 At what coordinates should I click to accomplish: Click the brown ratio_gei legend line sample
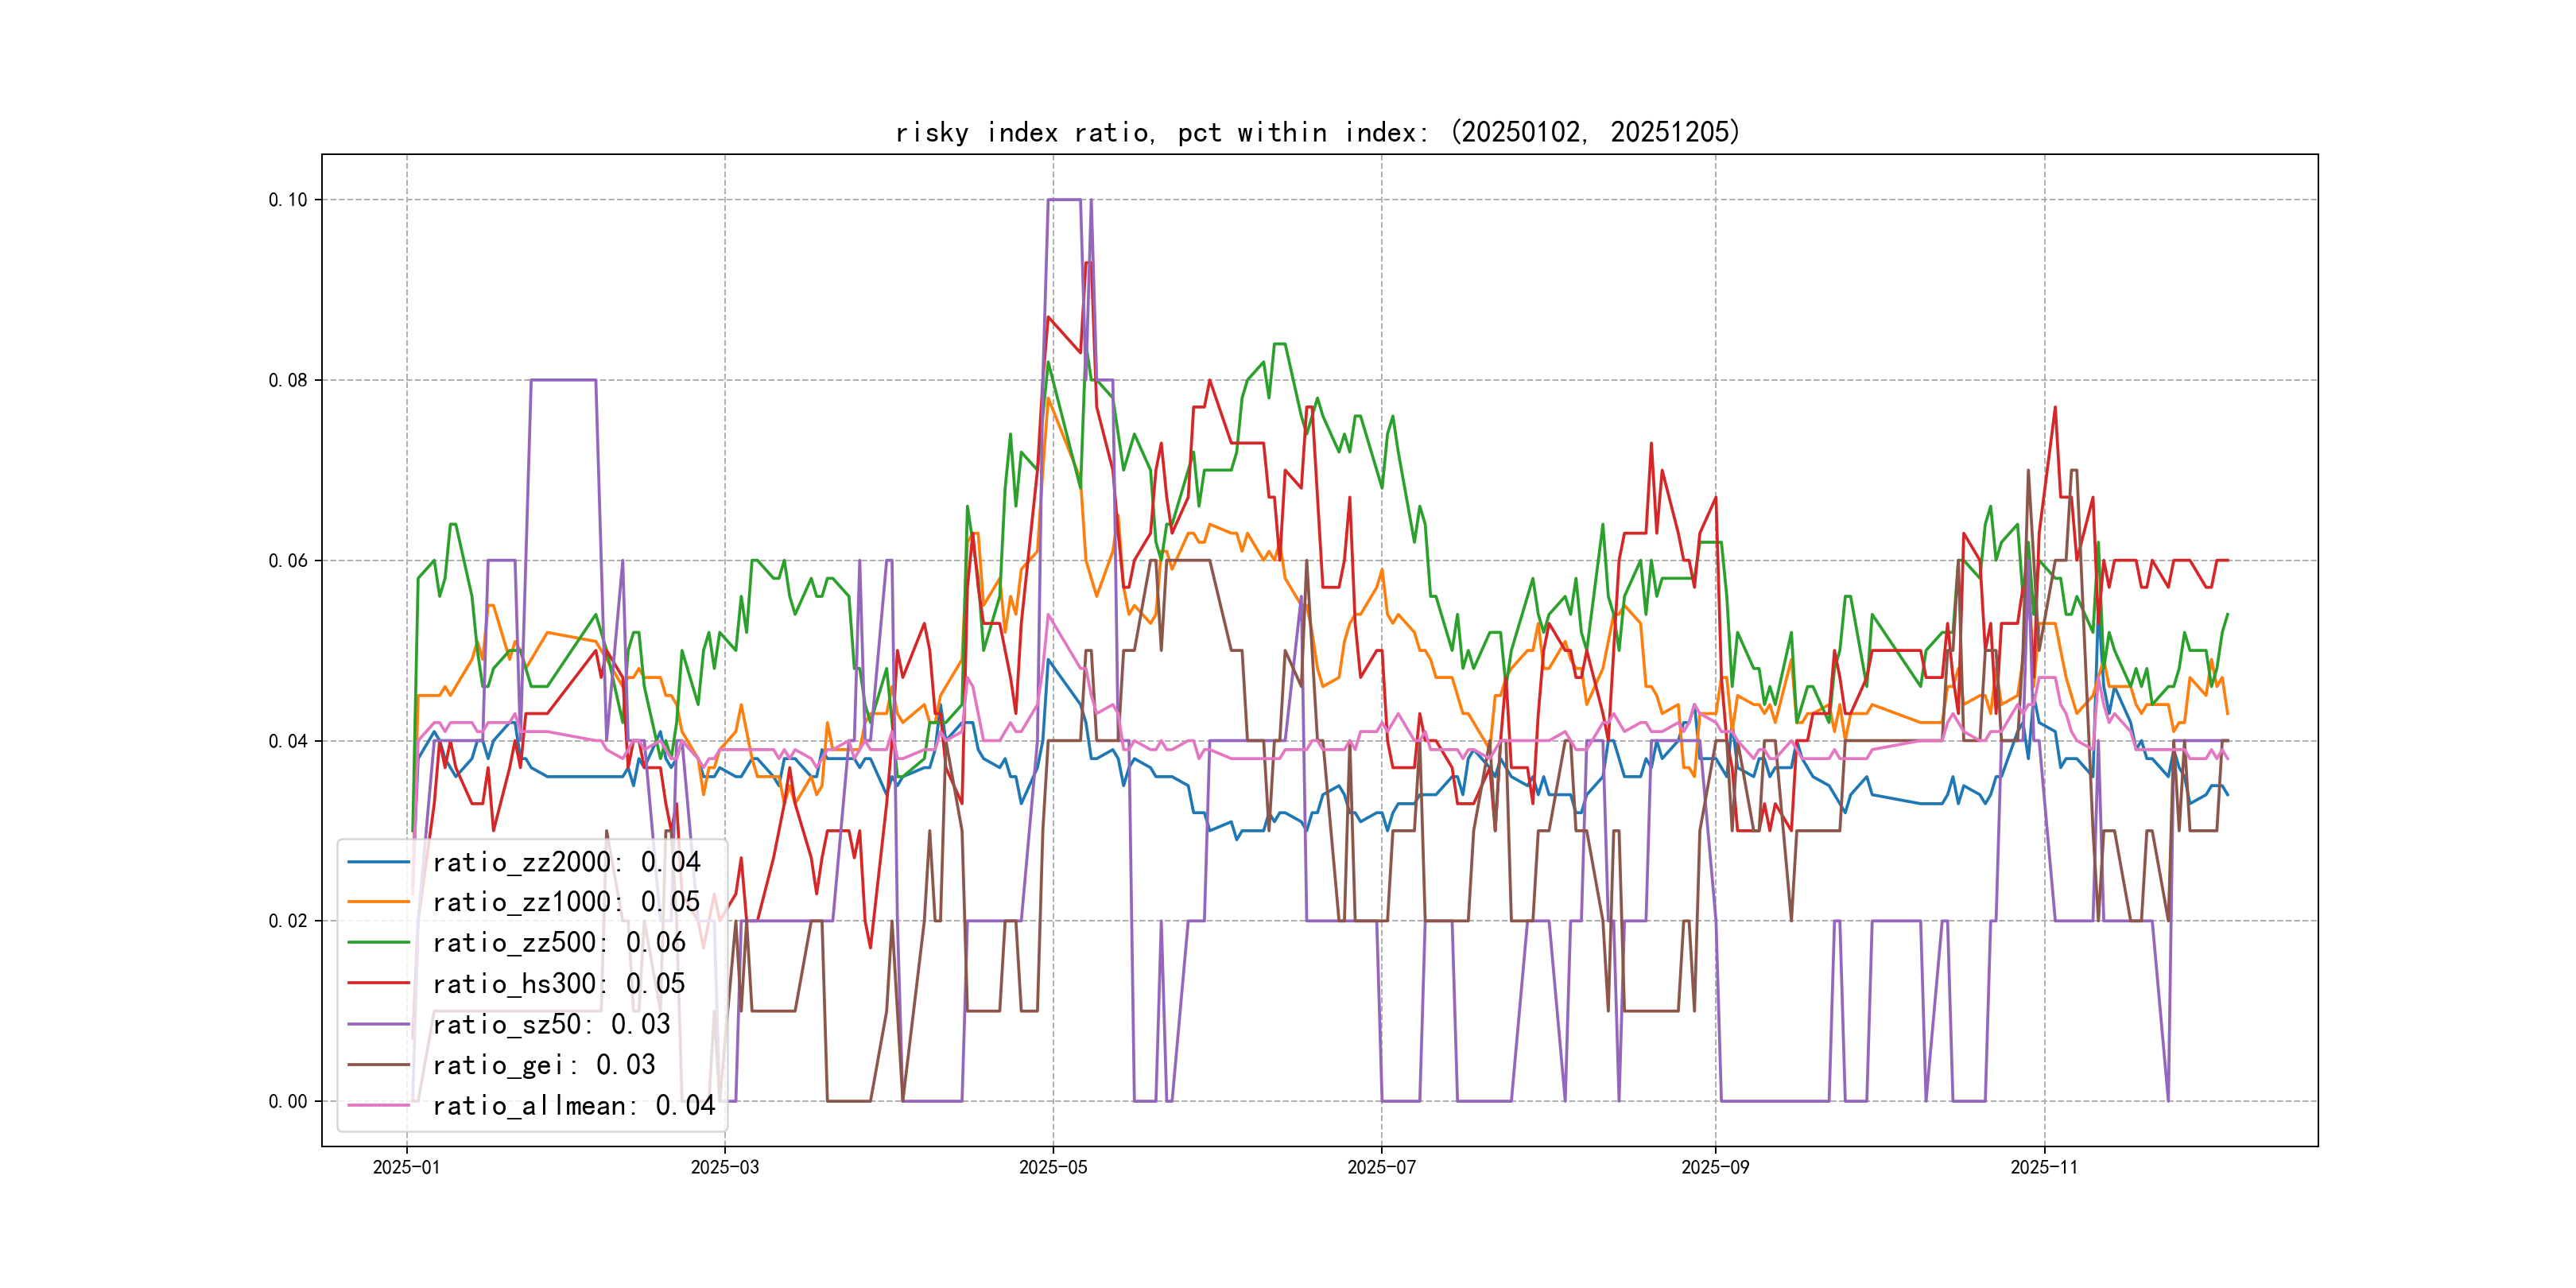[378, 1065]
